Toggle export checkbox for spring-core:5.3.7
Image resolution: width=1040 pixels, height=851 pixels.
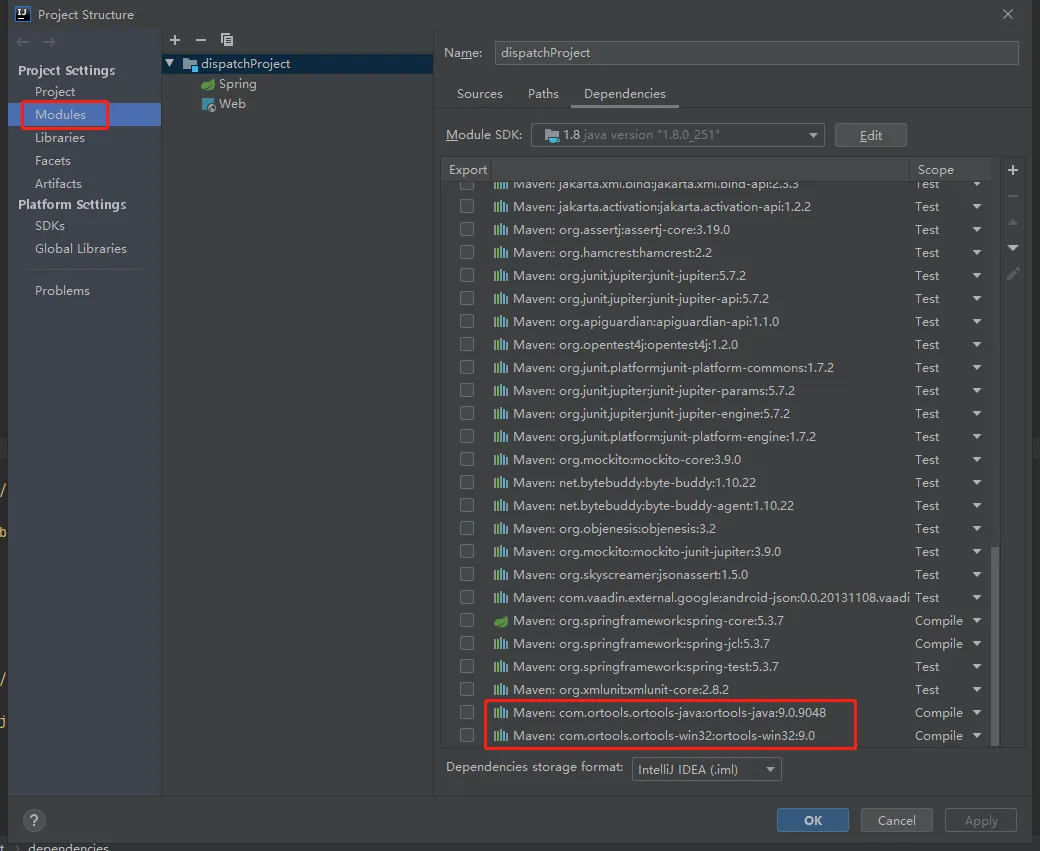467,620
